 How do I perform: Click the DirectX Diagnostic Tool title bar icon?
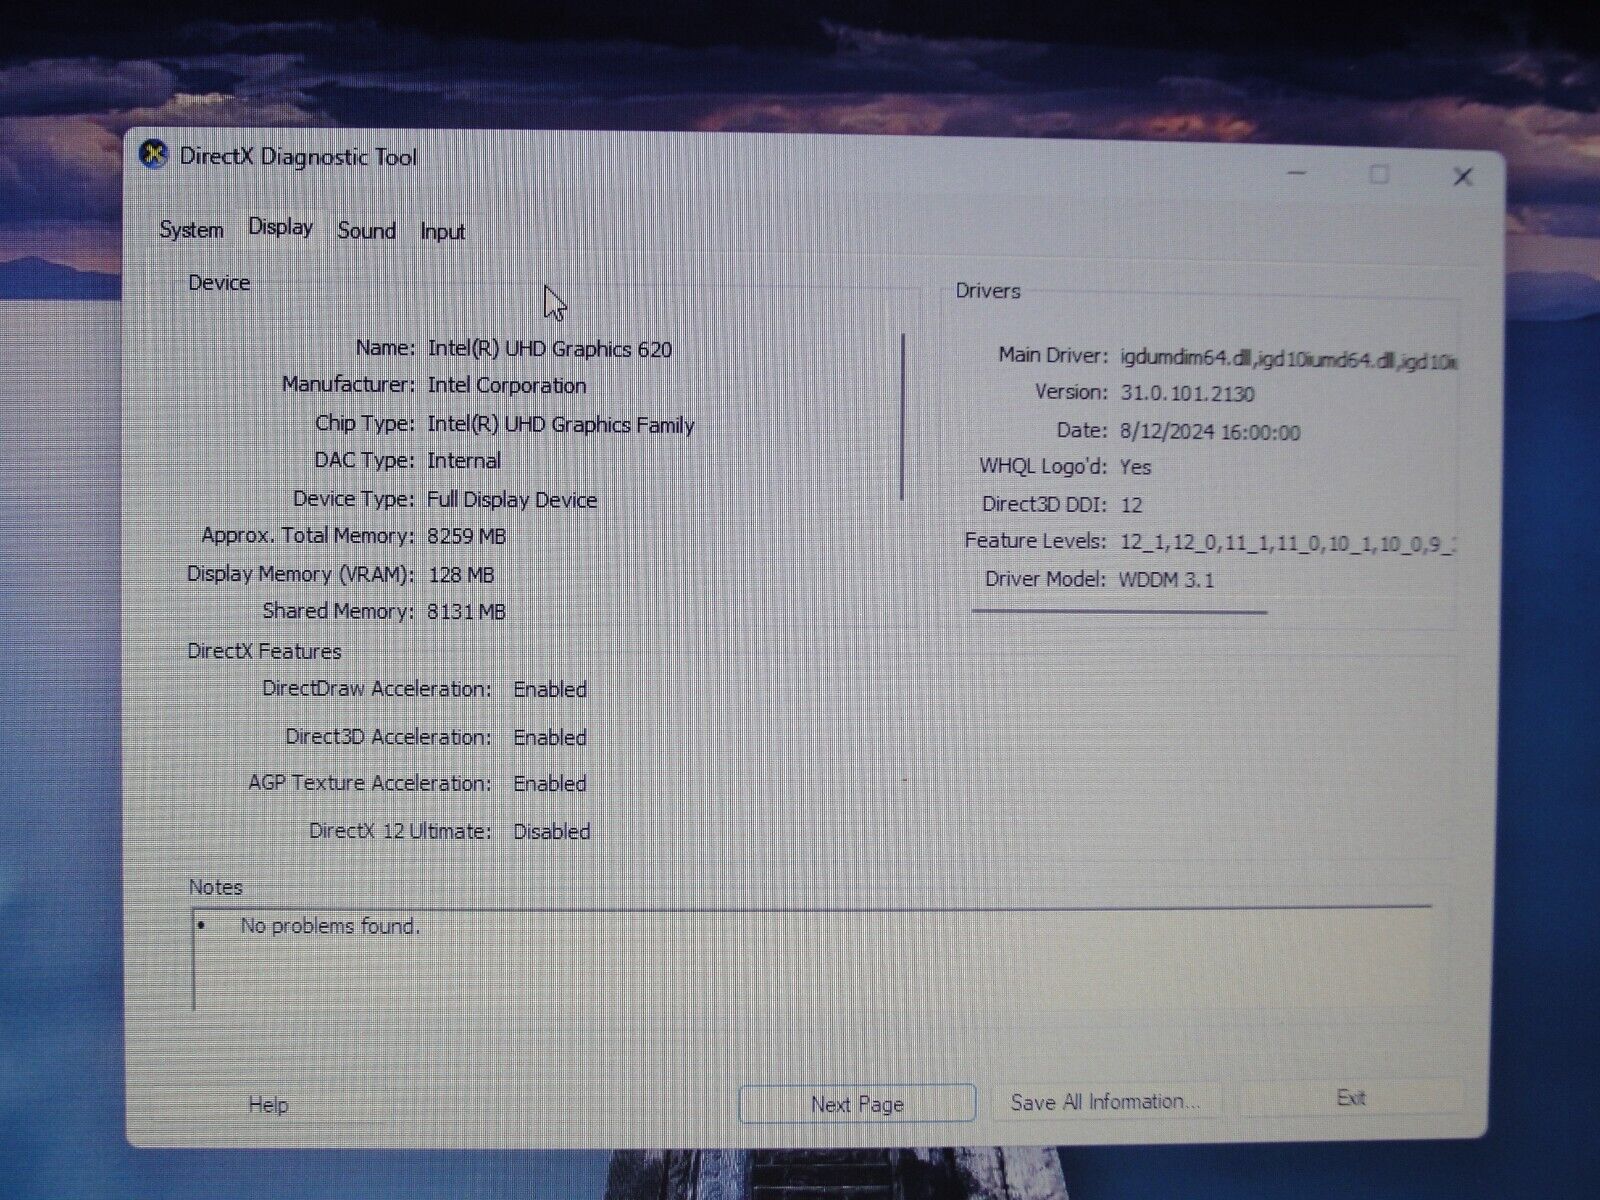[153, 156]
